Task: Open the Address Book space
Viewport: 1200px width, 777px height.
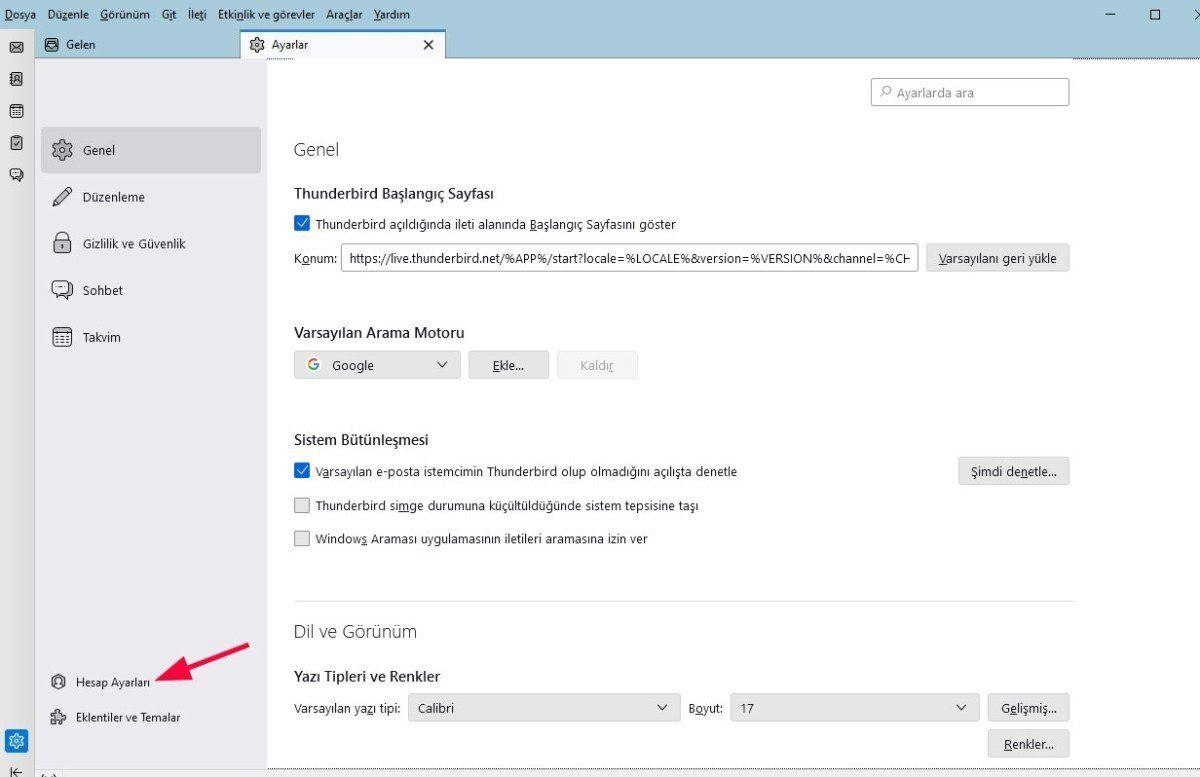Action: click(16, 79)
